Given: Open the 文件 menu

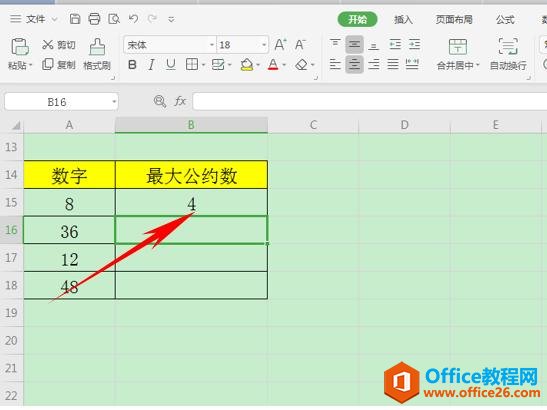Looking at the screenshot, I should [x=36, y=19].
